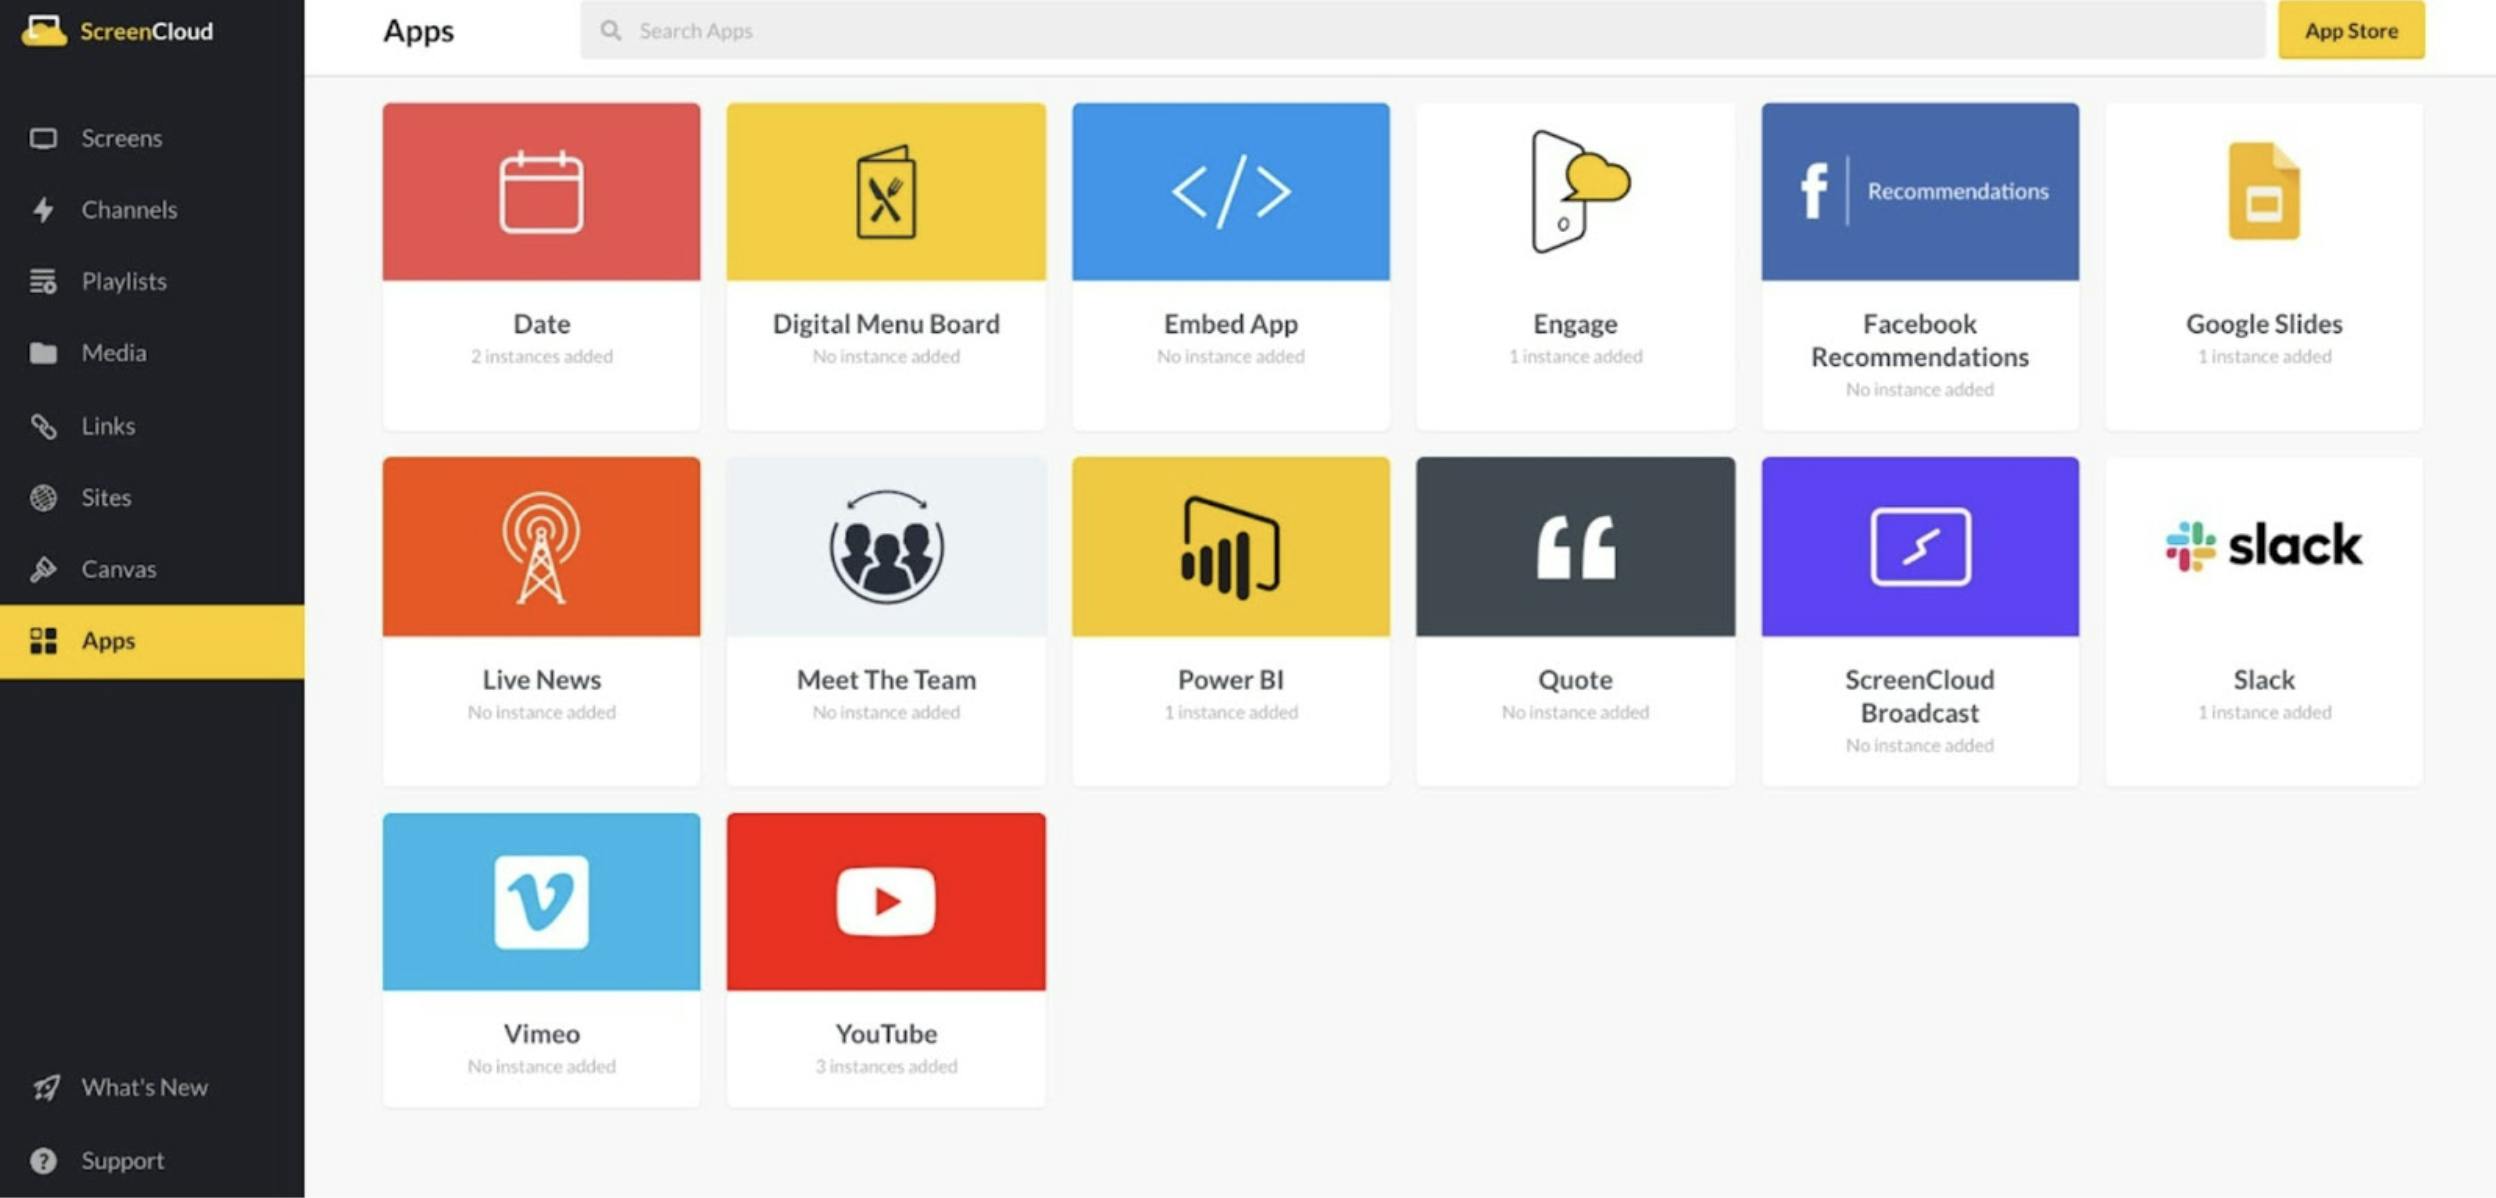Screen dimensions: 2496x1198
Task: Open the Google Slides tile icon
Action: pos(2264,192)
